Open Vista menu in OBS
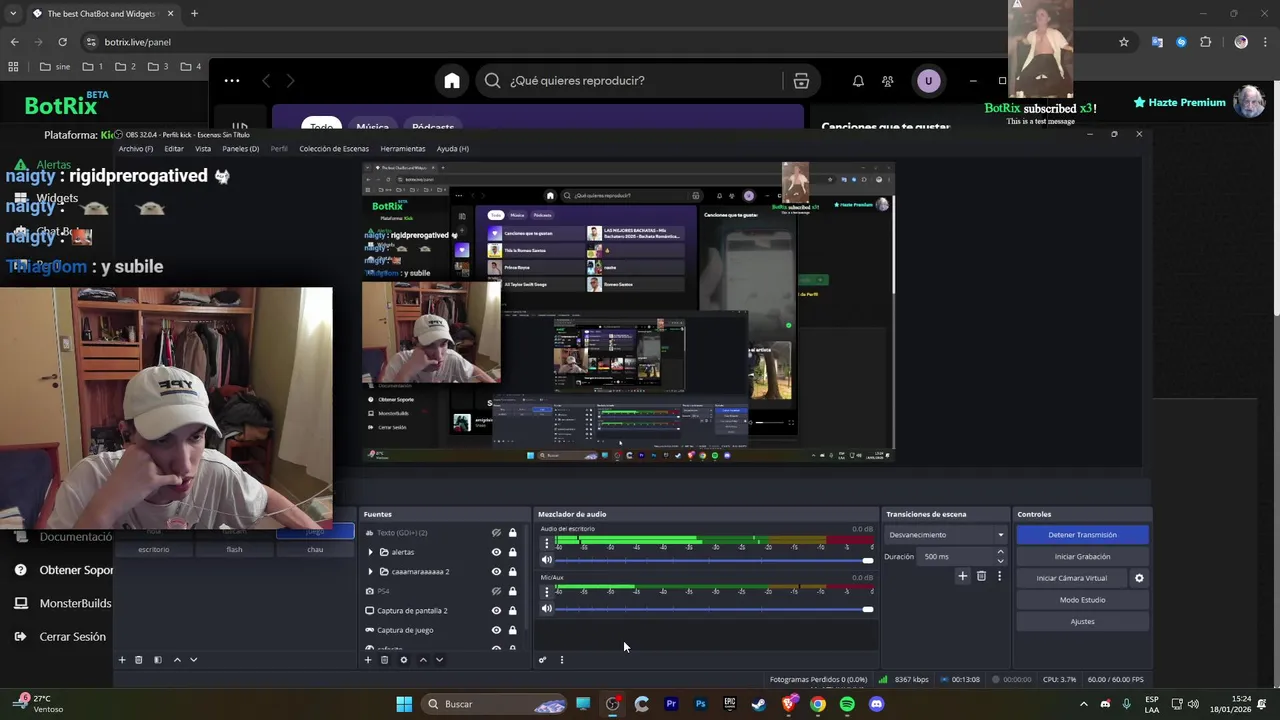Image resolution: width=1280 pixels, height=720 pixels. click(x=203, y=149)
